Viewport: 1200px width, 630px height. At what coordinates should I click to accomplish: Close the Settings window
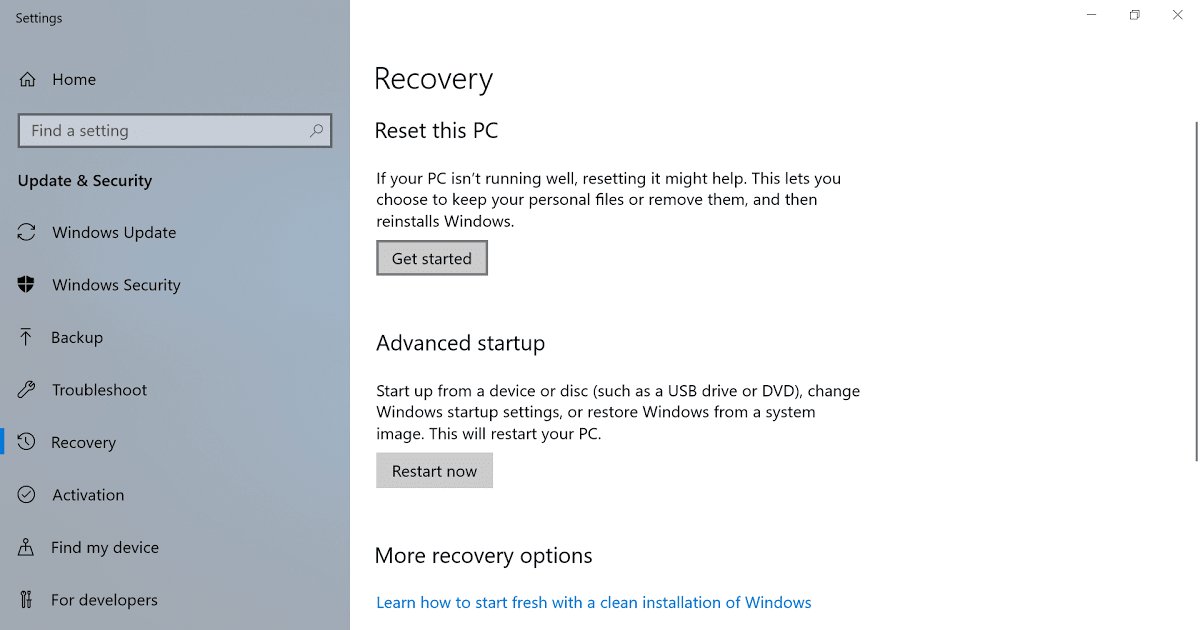point(1178,15)
